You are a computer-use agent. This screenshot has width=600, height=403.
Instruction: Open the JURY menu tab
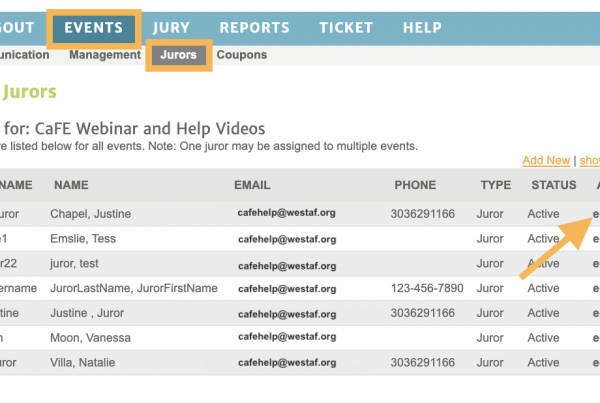(x=171, y=28)
